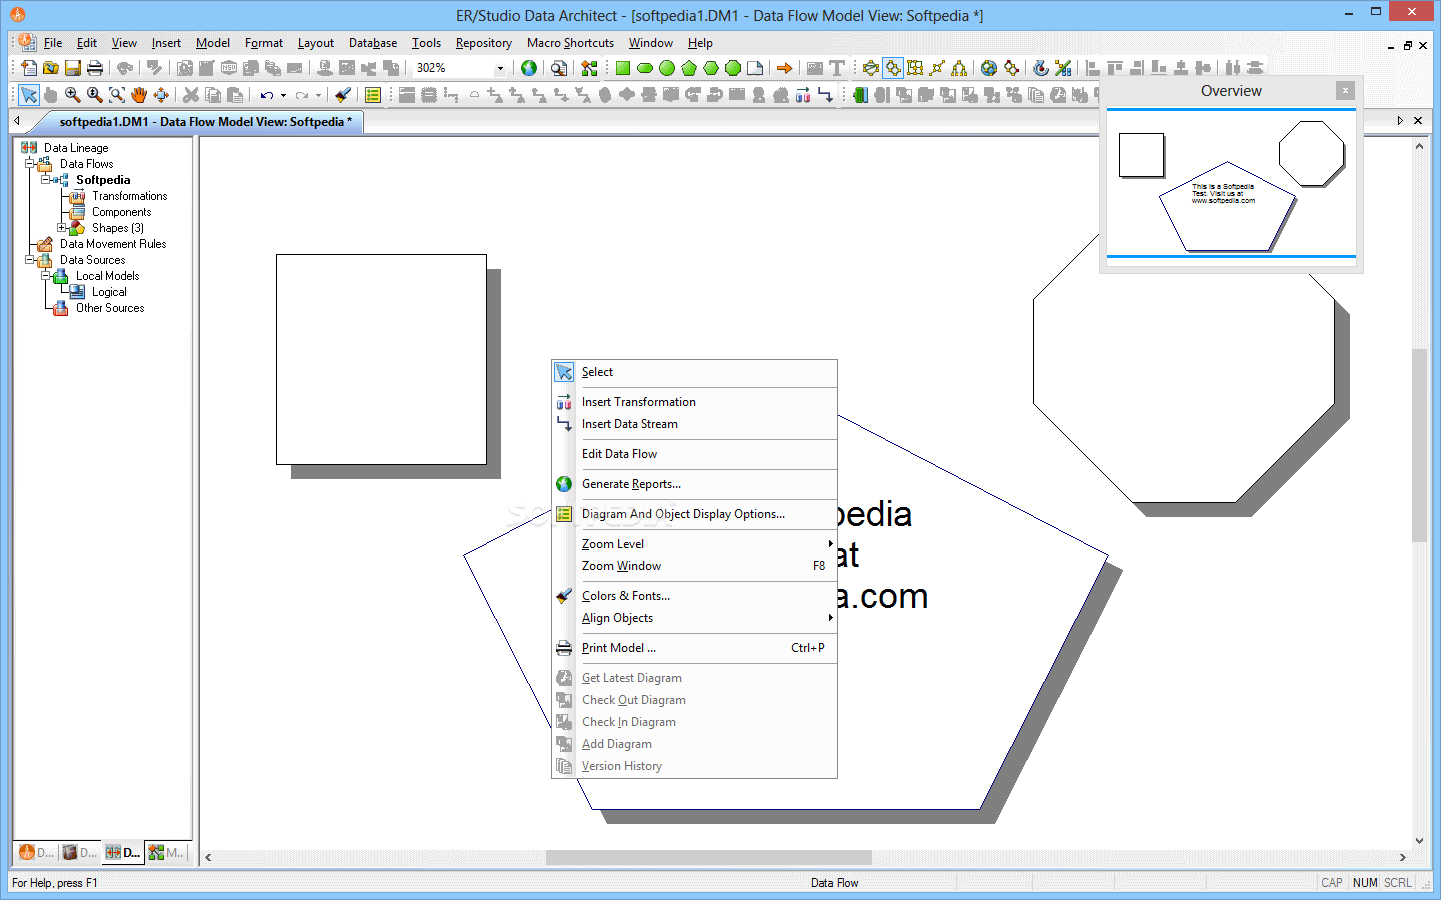The height and width of the screenshot is (900, 1441).
Task: Collapse the Softpedia tree node
Action: tap(46, 180)
